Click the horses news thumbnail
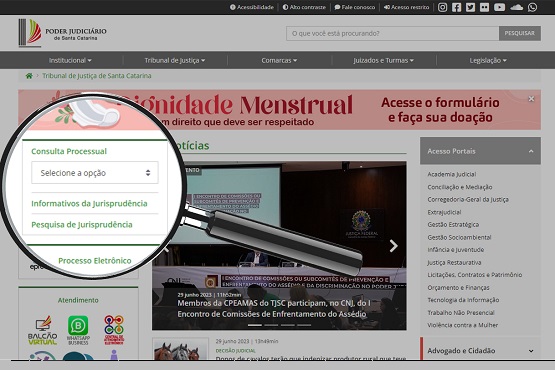Viewport: 555px width, 370px height. pos(181,349)
